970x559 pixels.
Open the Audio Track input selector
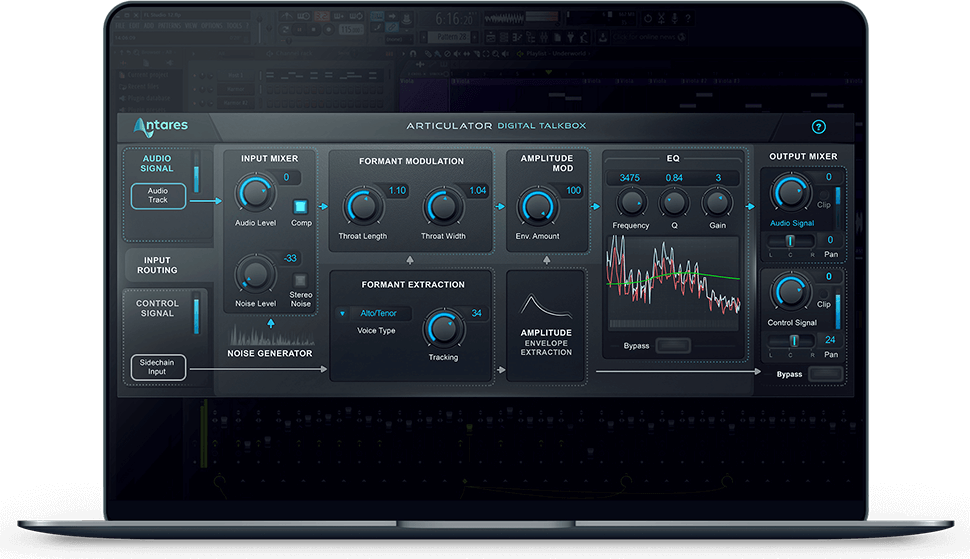pyautogui.click(x=158, y=195)
